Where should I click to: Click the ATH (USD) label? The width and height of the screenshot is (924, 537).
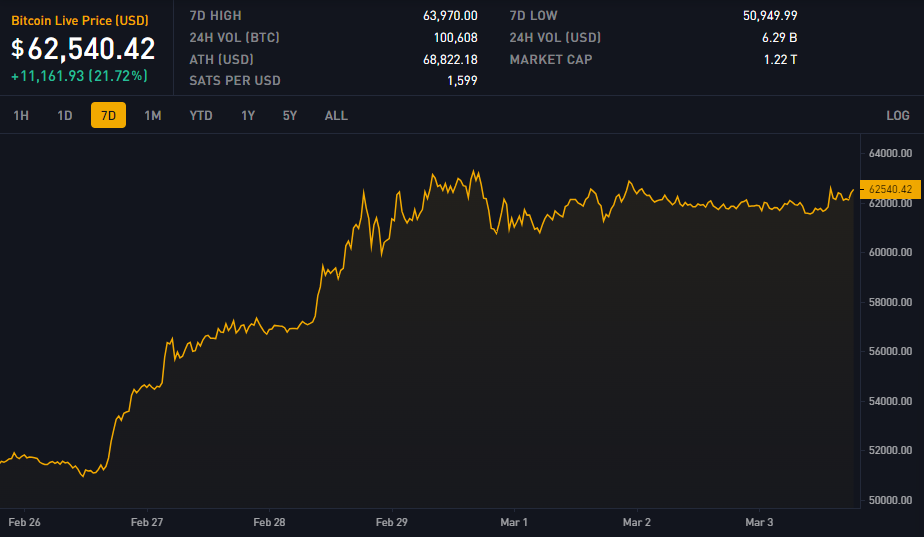222,60
